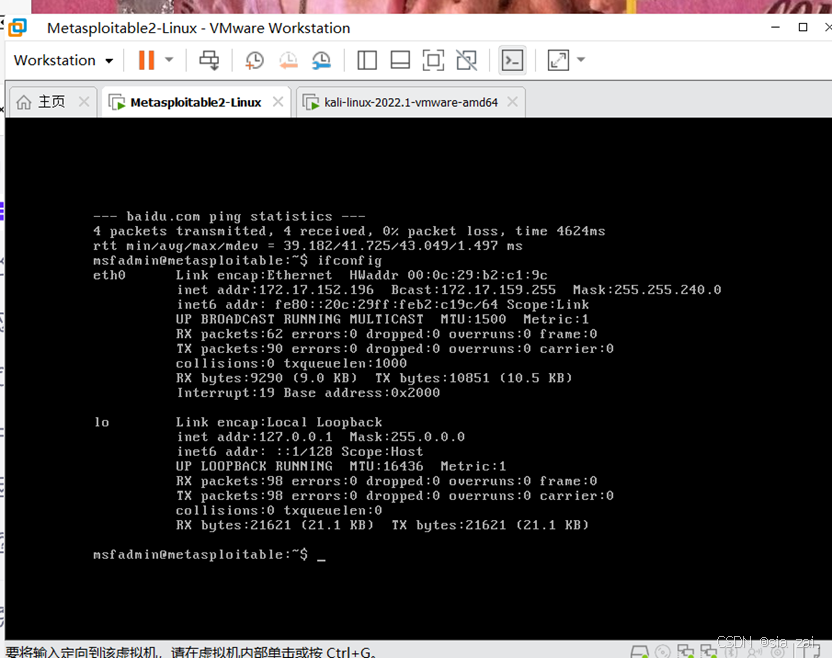Click the CD/DVD status icon in status bar
This screenshot has width=832, height=658.
point(662,650)
